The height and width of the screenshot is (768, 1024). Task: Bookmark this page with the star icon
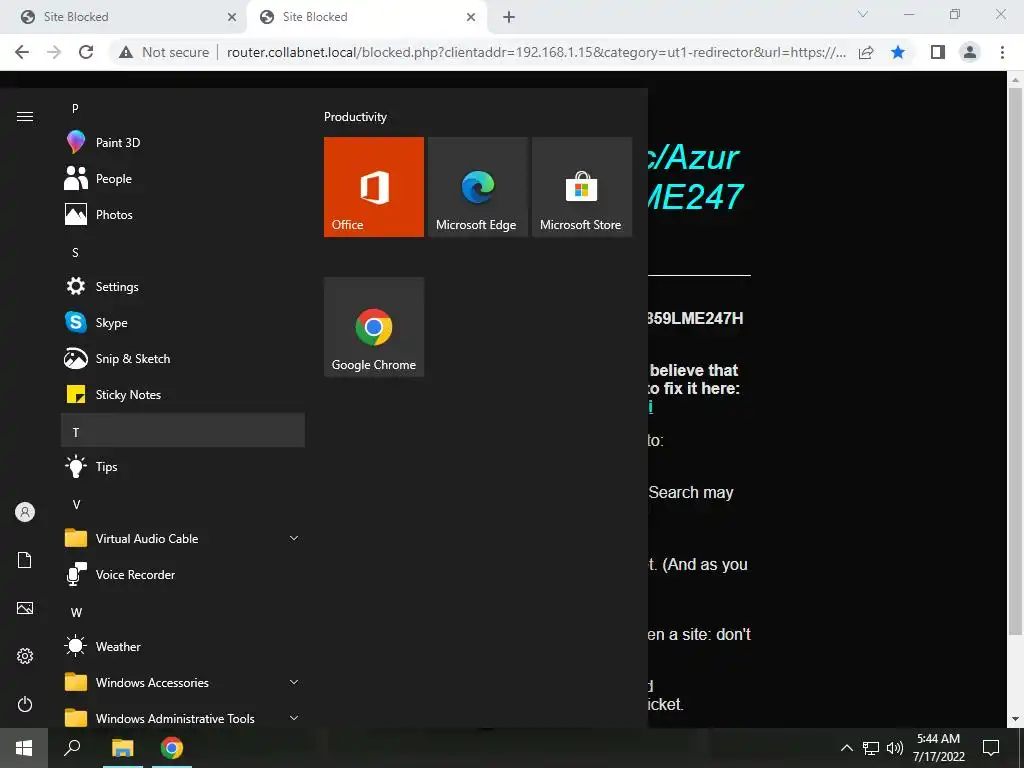(898, 52)
